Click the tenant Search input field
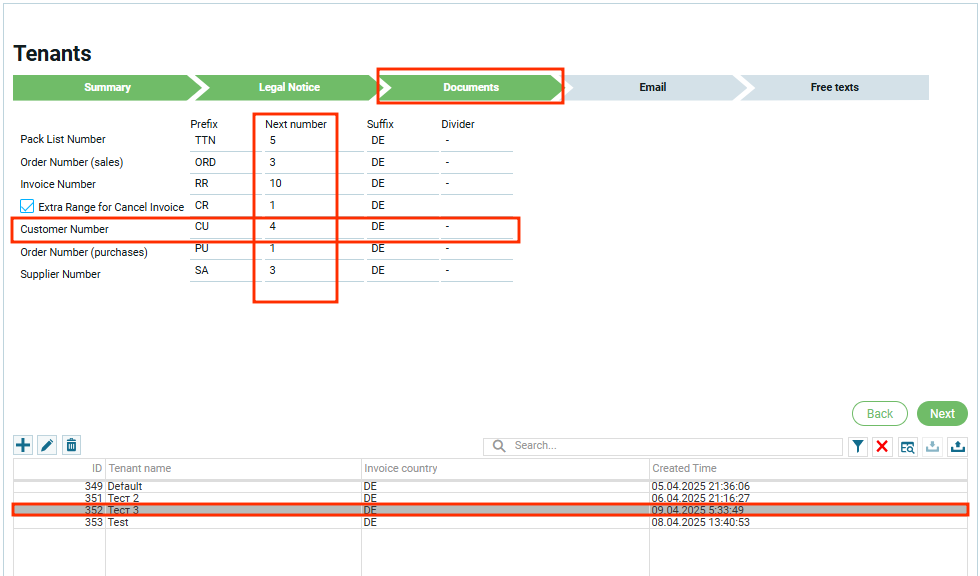The width and height of the screenshot is (980, 576). pyautogui.click(x=675, y=446)
